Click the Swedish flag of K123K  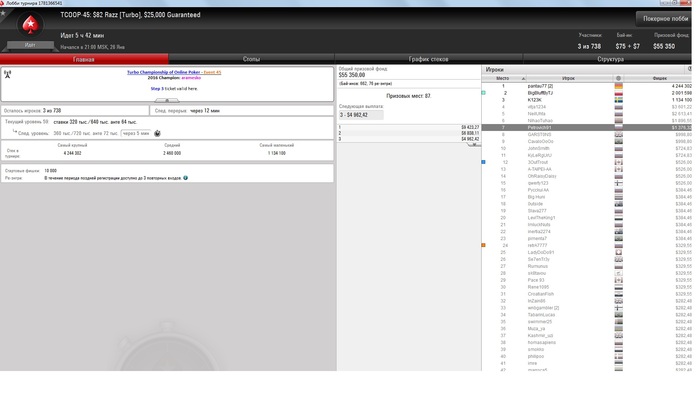(618, 100)
